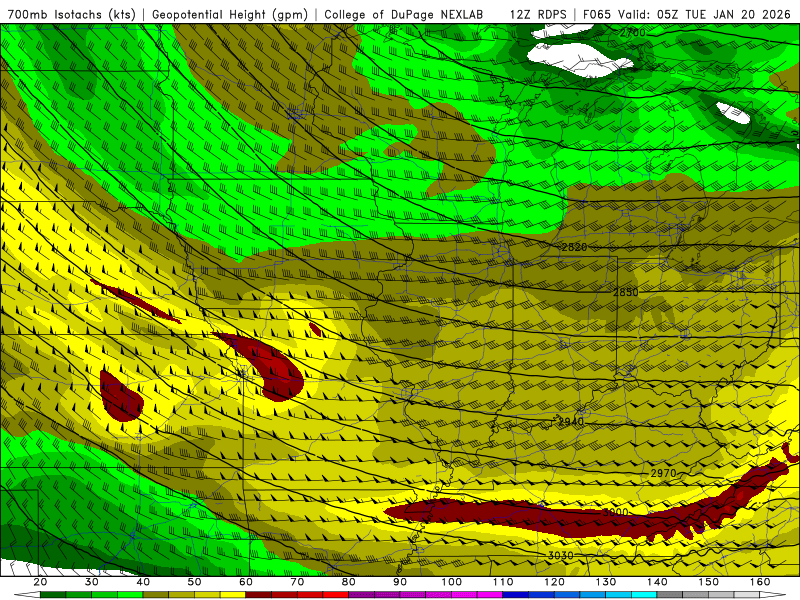Click the '700mb Isotachs (kts)' title text
800x600 pixels.
pos(71,14)
